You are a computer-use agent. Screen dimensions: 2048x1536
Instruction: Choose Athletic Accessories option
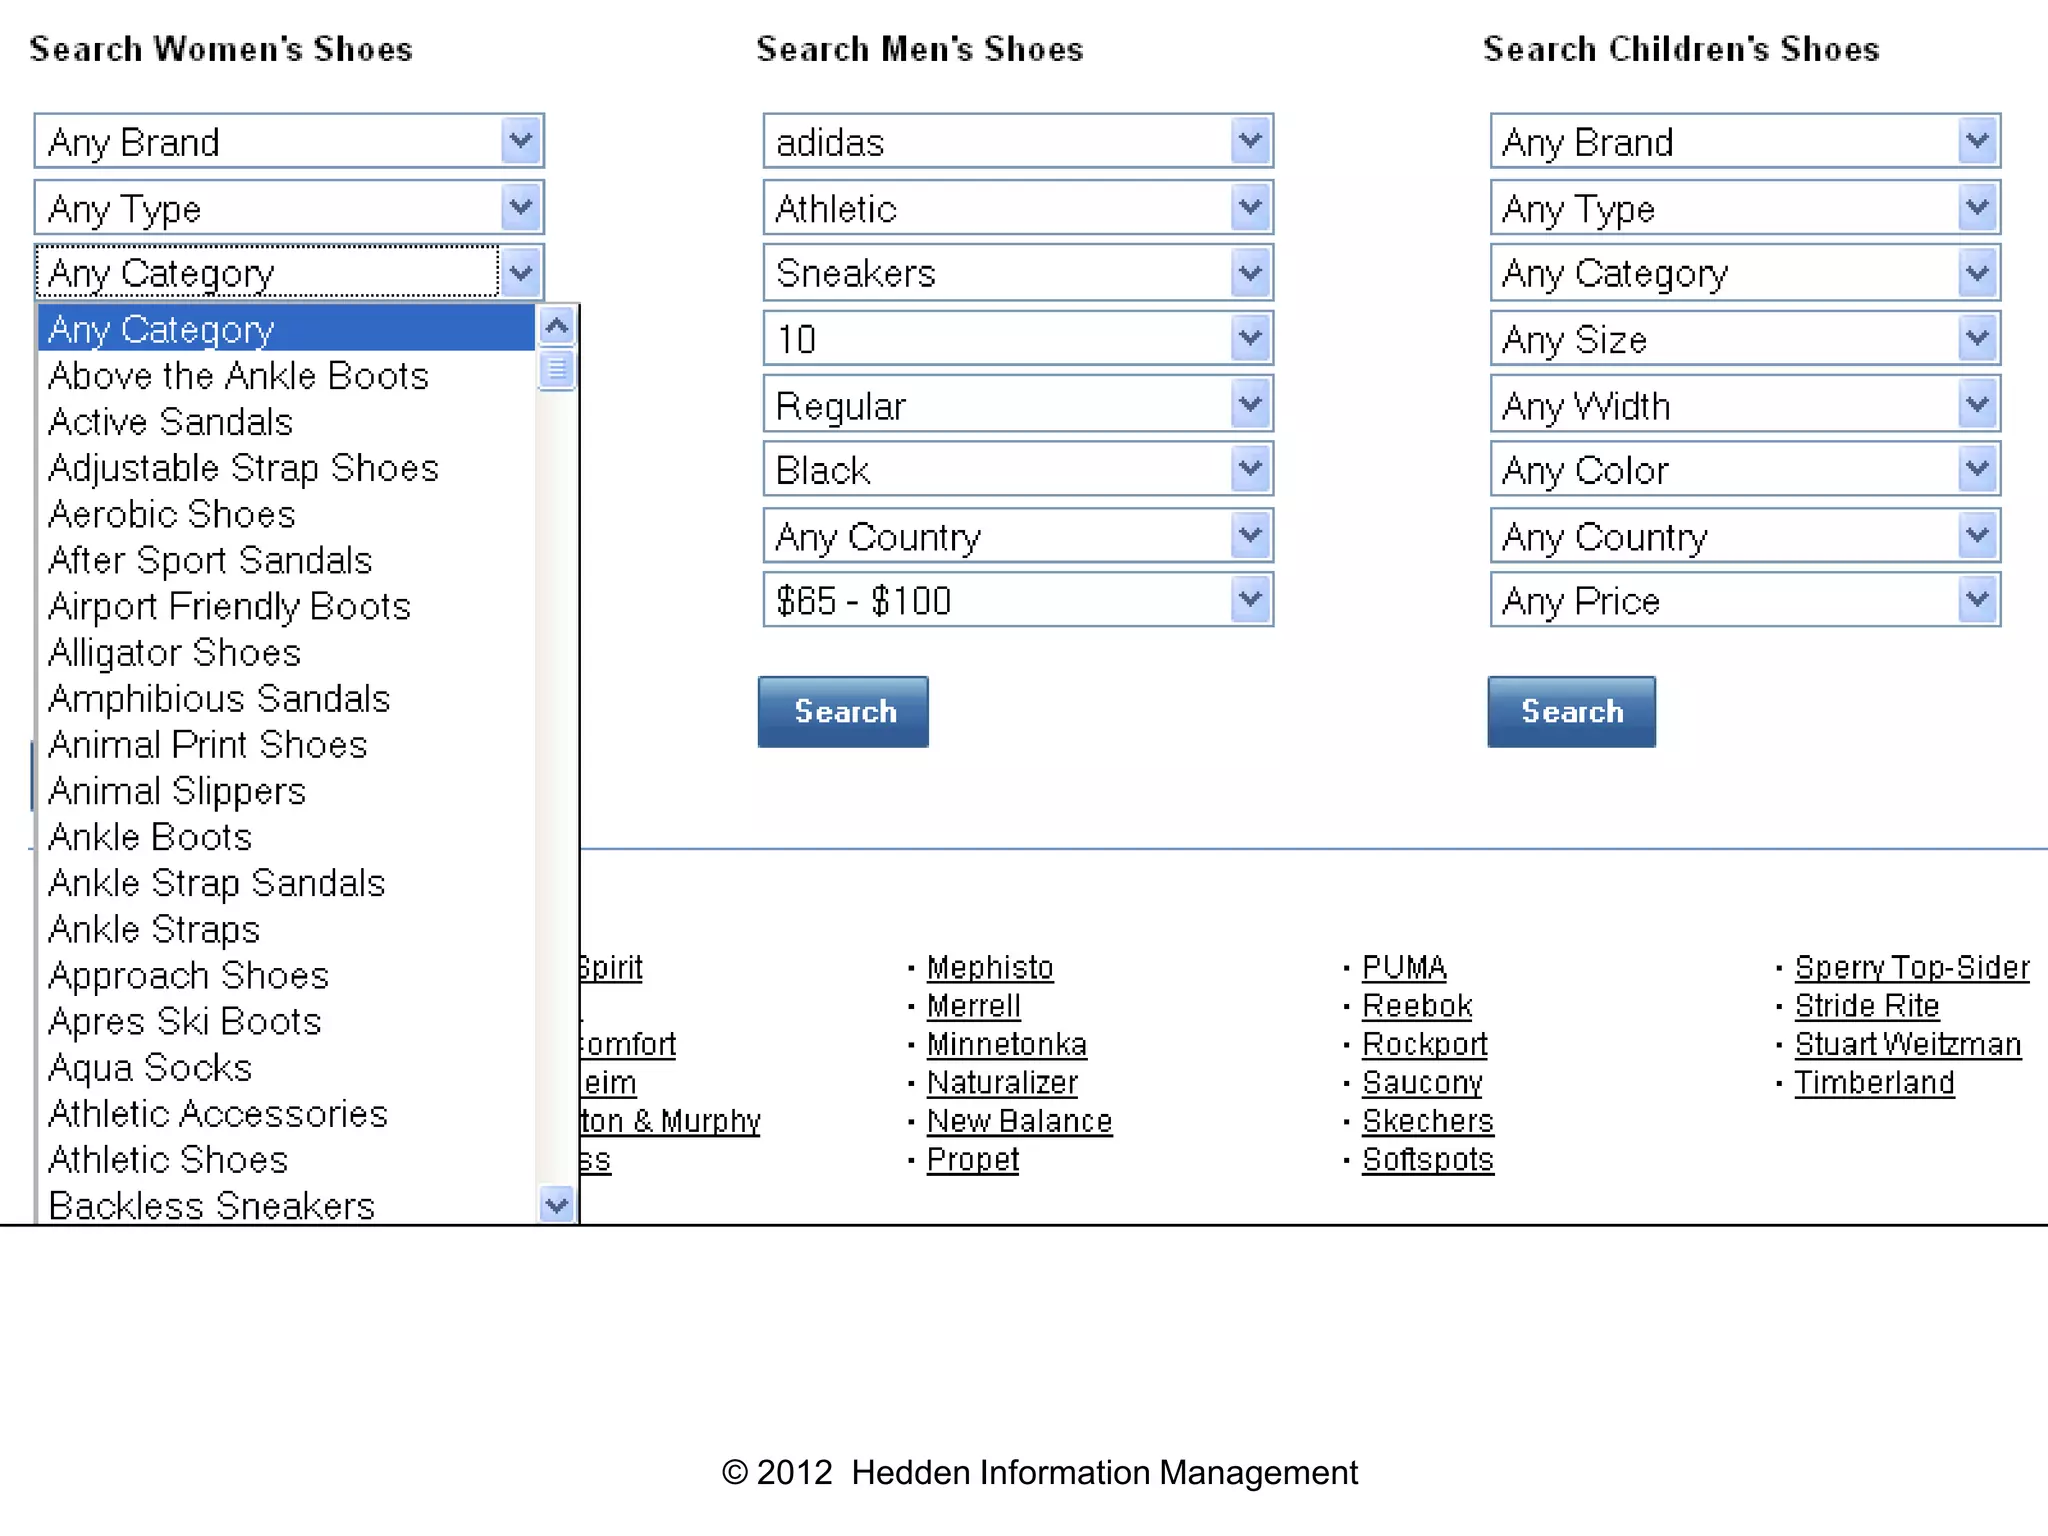pos(286,1113)
